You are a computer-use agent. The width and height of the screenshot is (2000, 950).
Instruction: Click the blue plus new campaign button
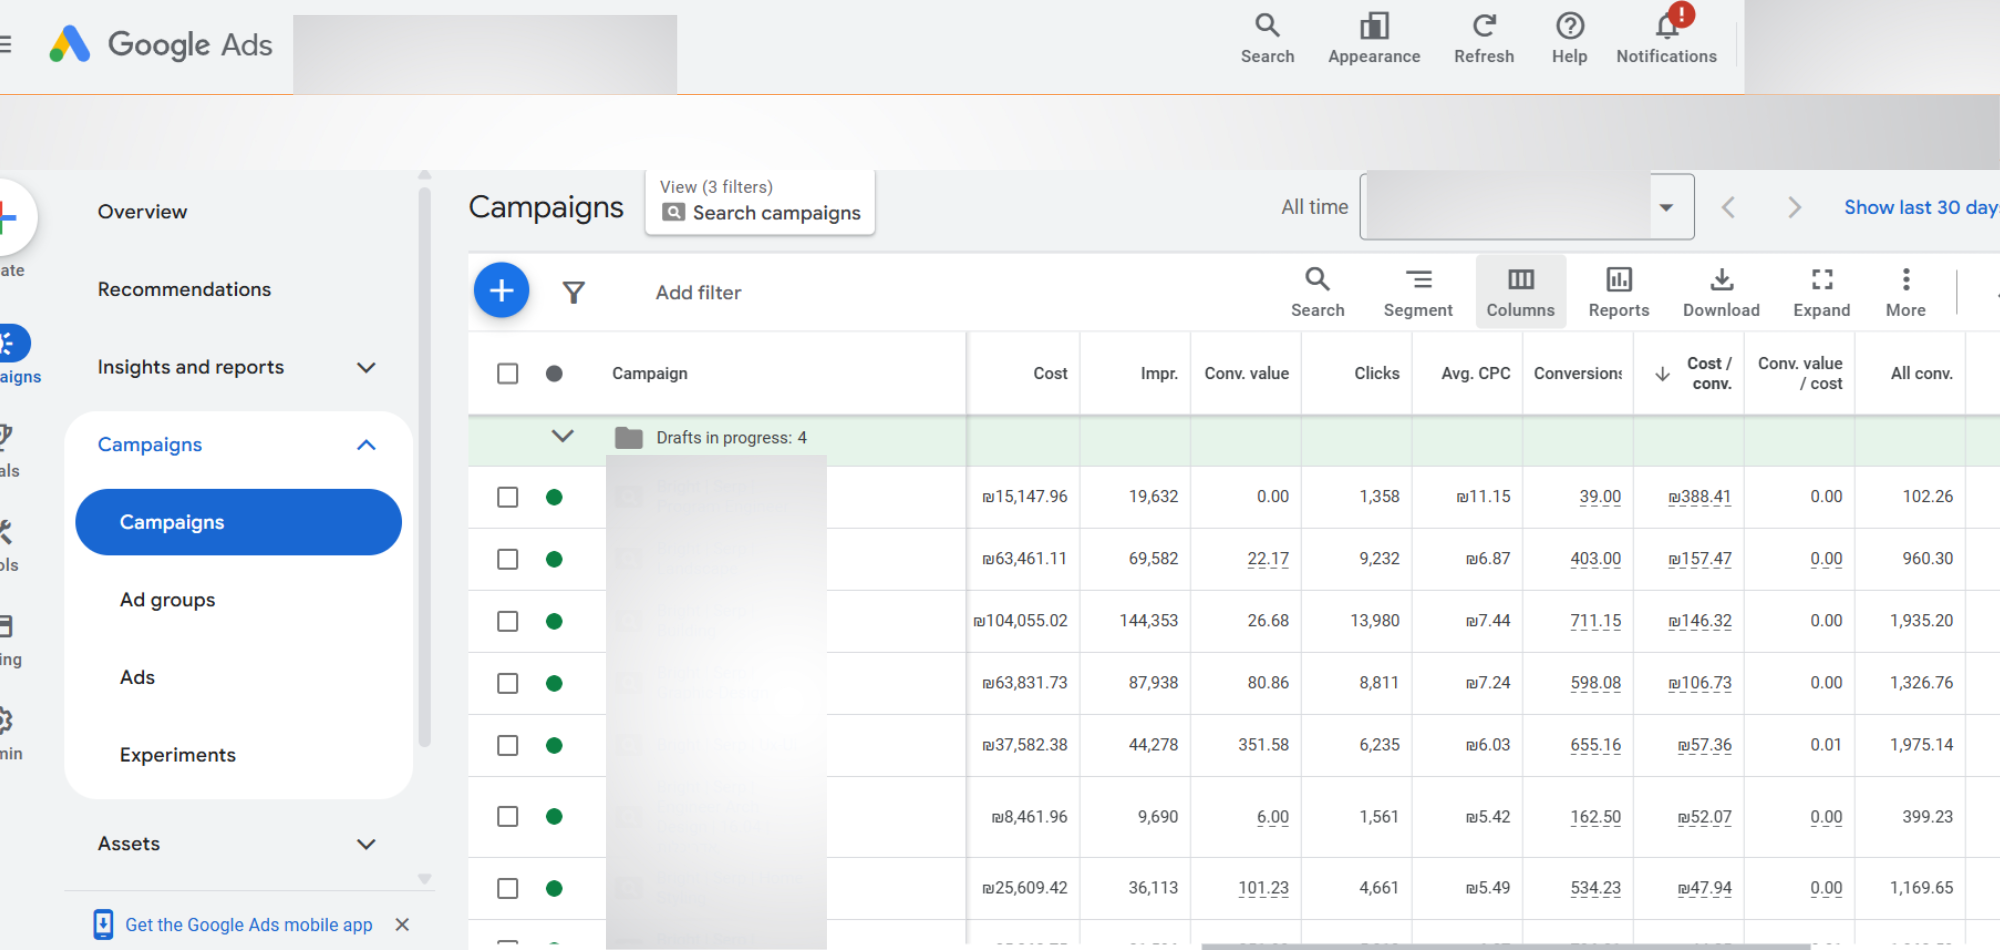point(501,291)
